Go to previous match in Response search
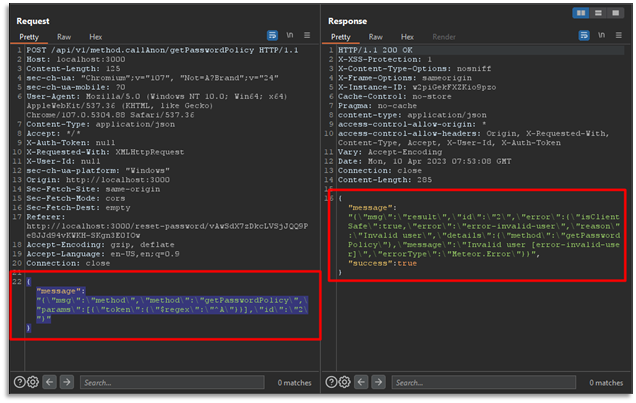The image size is (636, 403). [362, 382]
